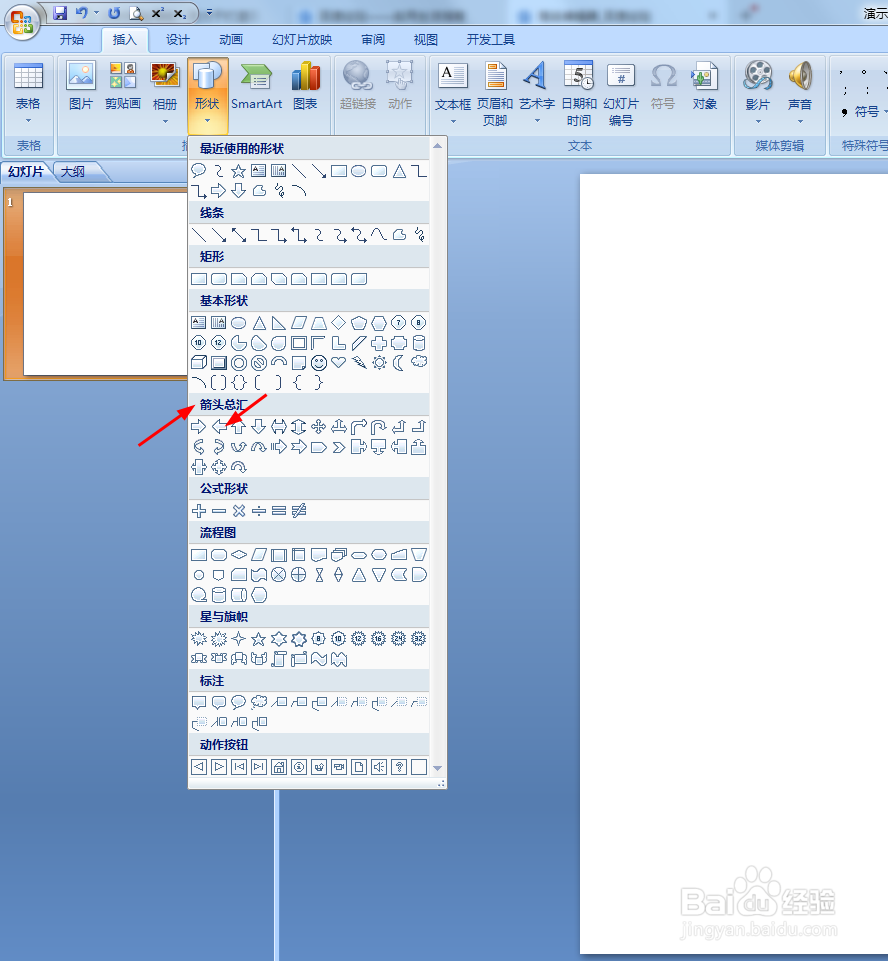Select the Sound action button shape
Viewport: 888px width, 961px height.
coord(379,767)
